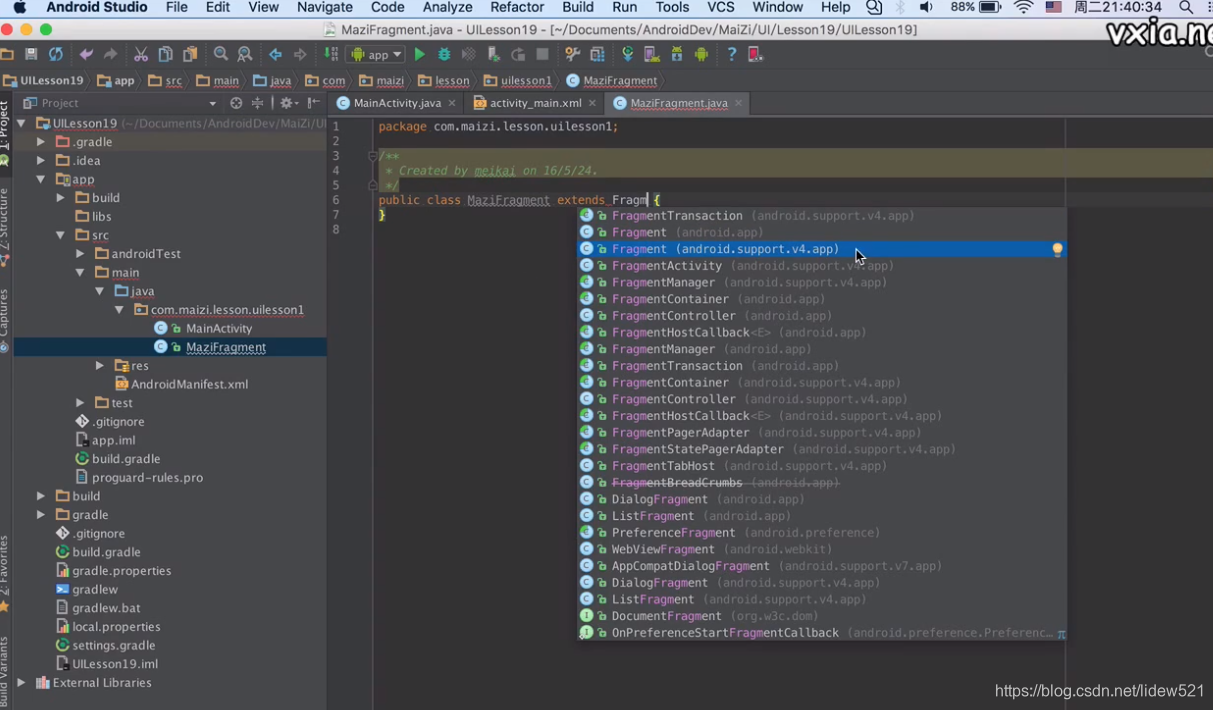
Task: Choose WebViewFragment completion suggestion
Action: coord(822,549)
